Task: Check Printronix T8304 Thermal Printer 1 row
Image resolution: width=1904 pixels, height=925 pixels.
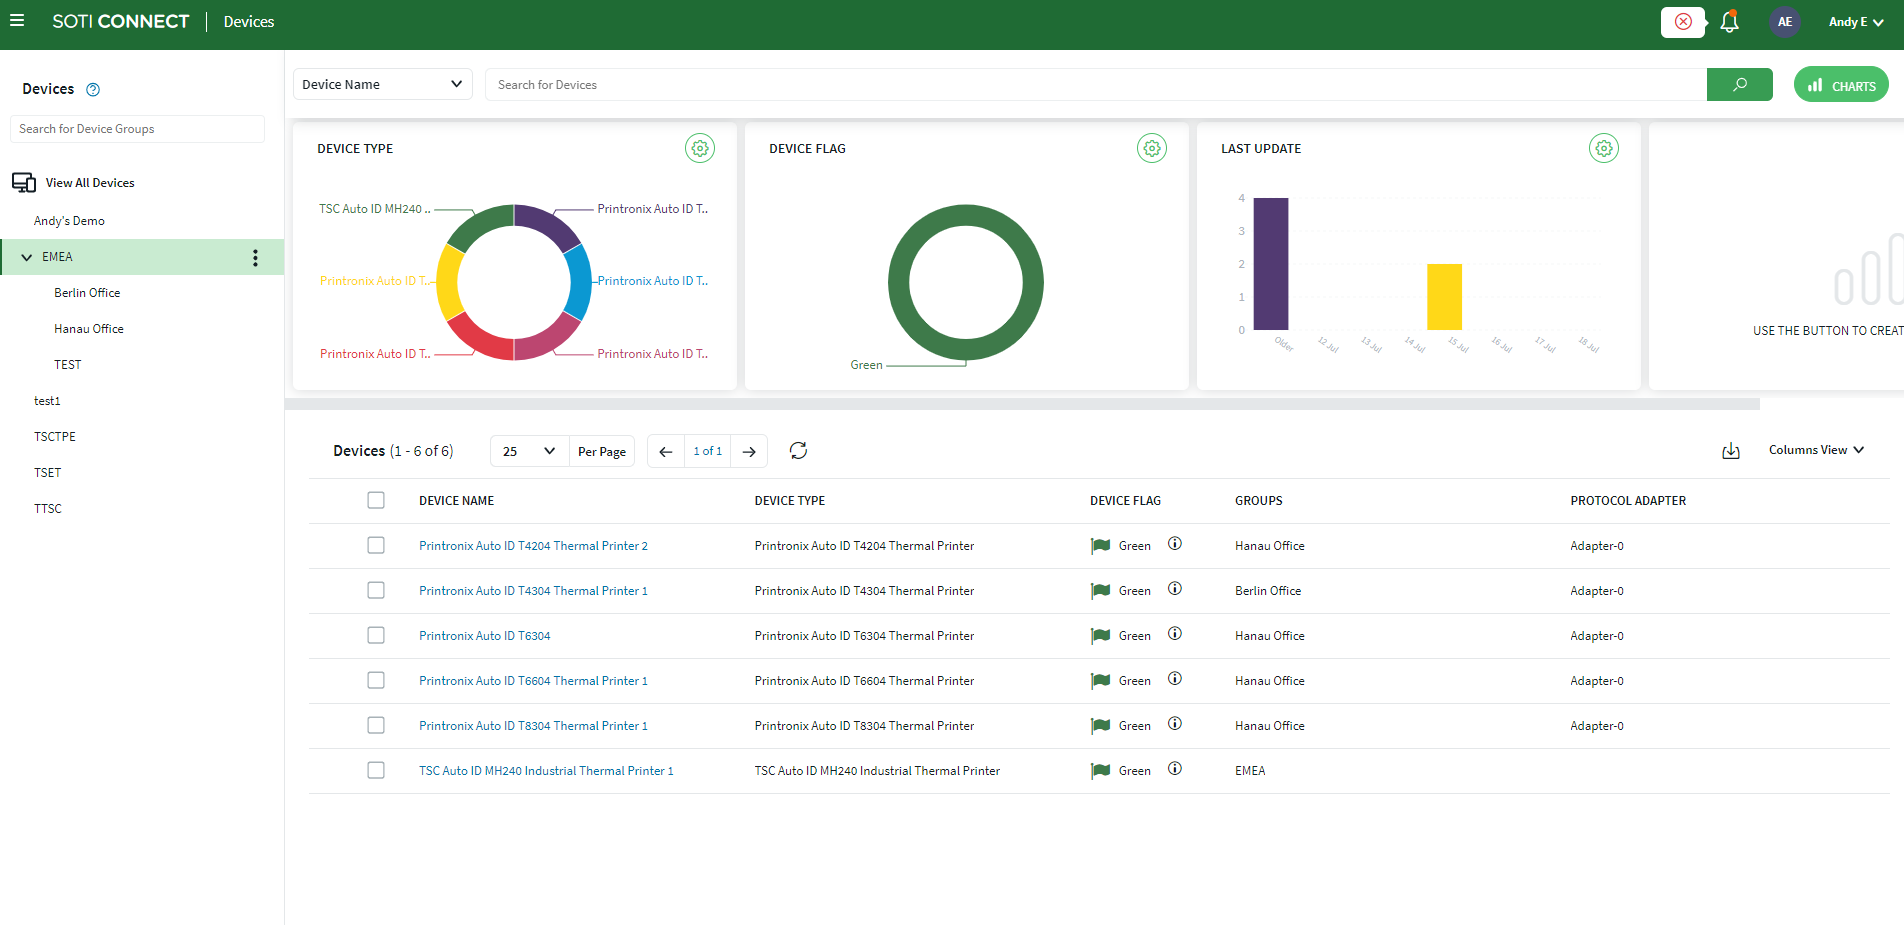Action: tap(376, 725)
